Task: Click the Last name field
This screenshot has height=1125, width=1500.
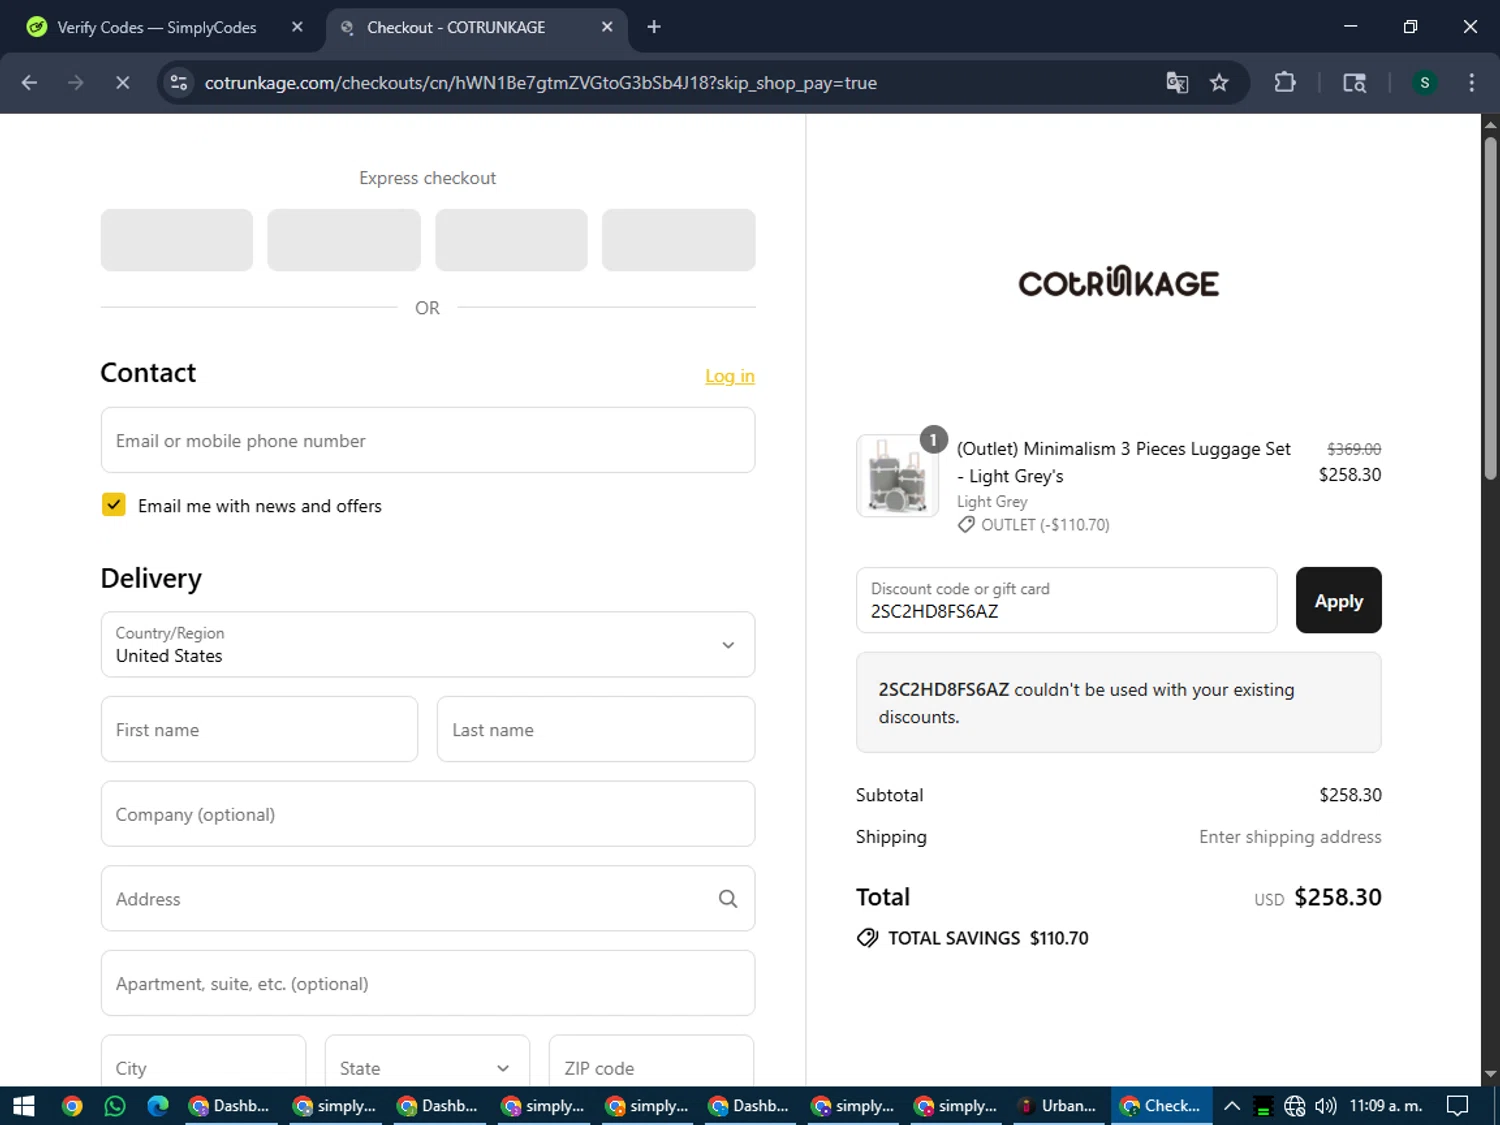Action: [596, 729]
